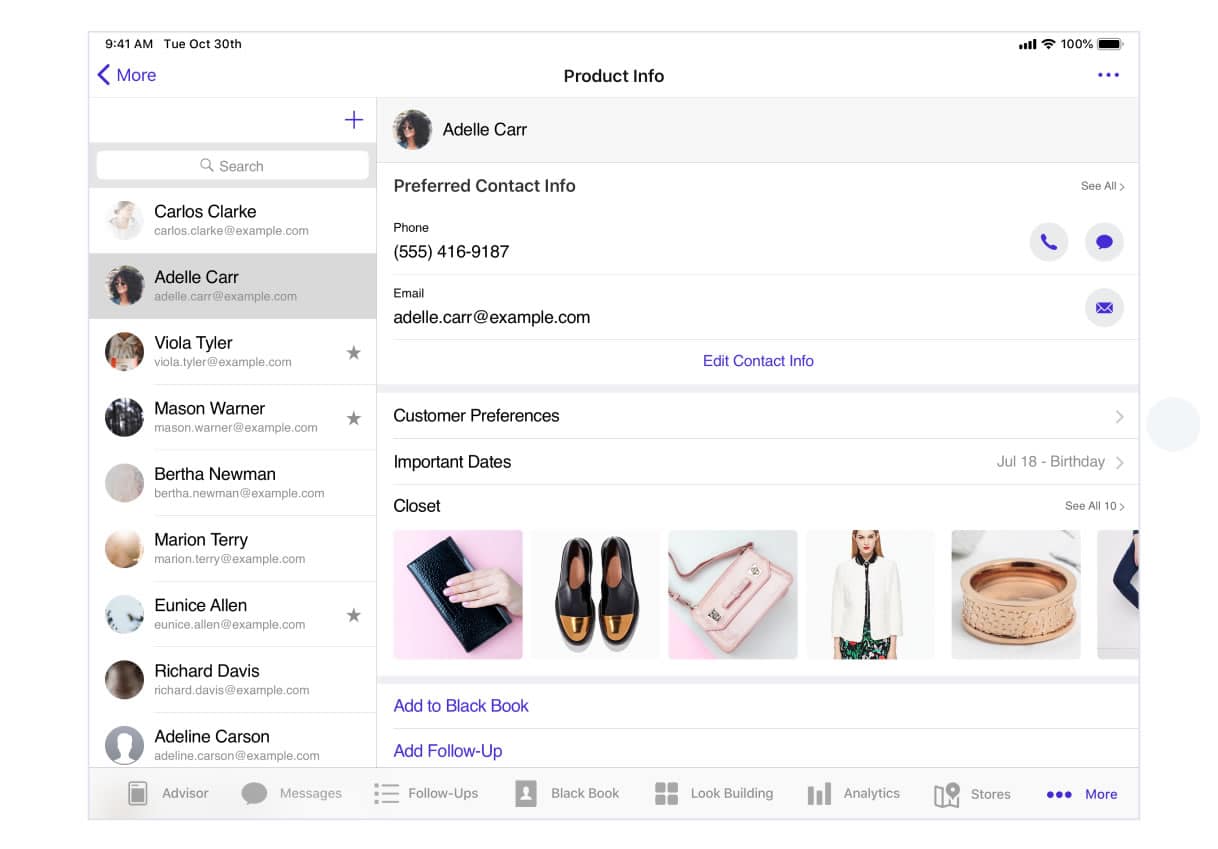1218x849 pixels.
Task: Click Add Follow-Up link
Action: [448, 751]
